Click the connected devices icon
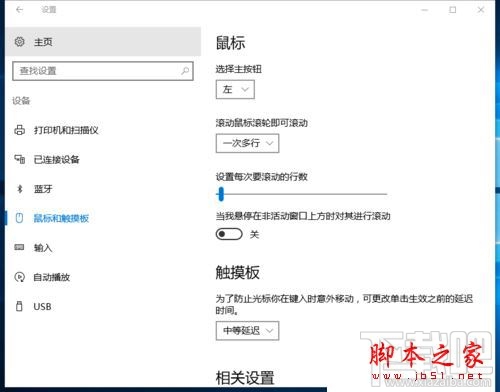Image resolution: width=500 pixels, height=392 pixels. [19, 159]
